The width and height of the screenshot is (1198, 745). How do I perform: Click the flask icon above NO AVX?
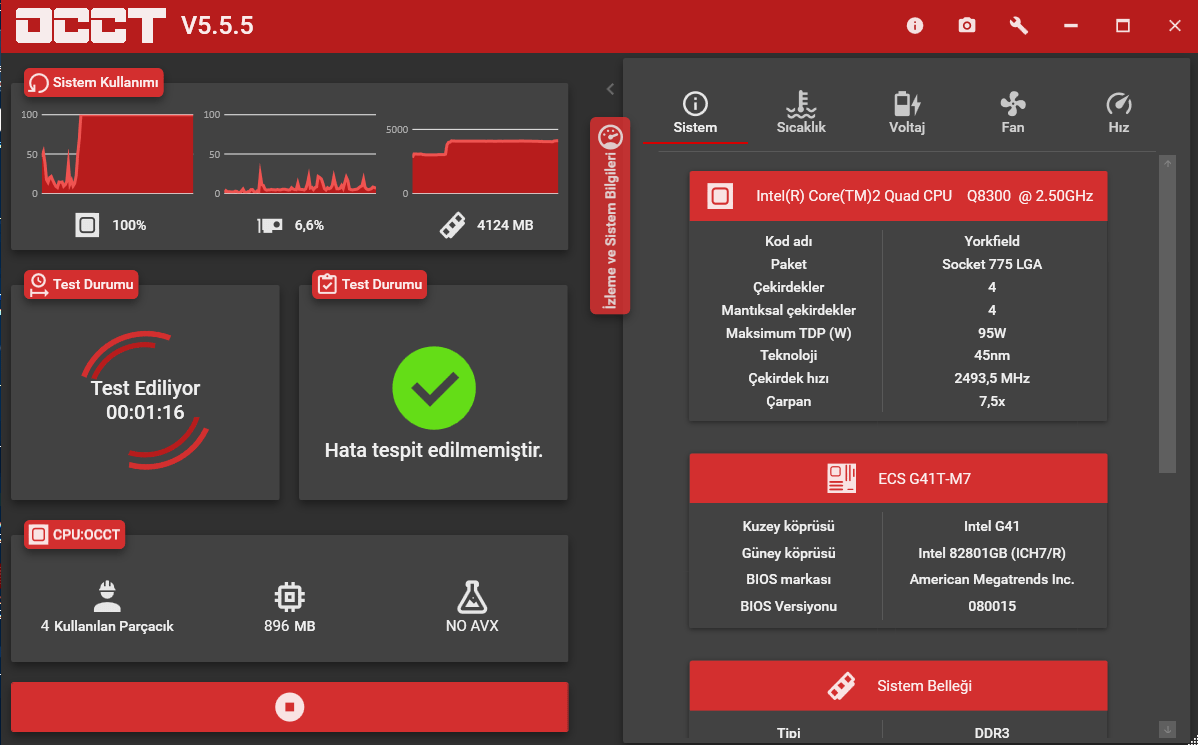[472, 597]
